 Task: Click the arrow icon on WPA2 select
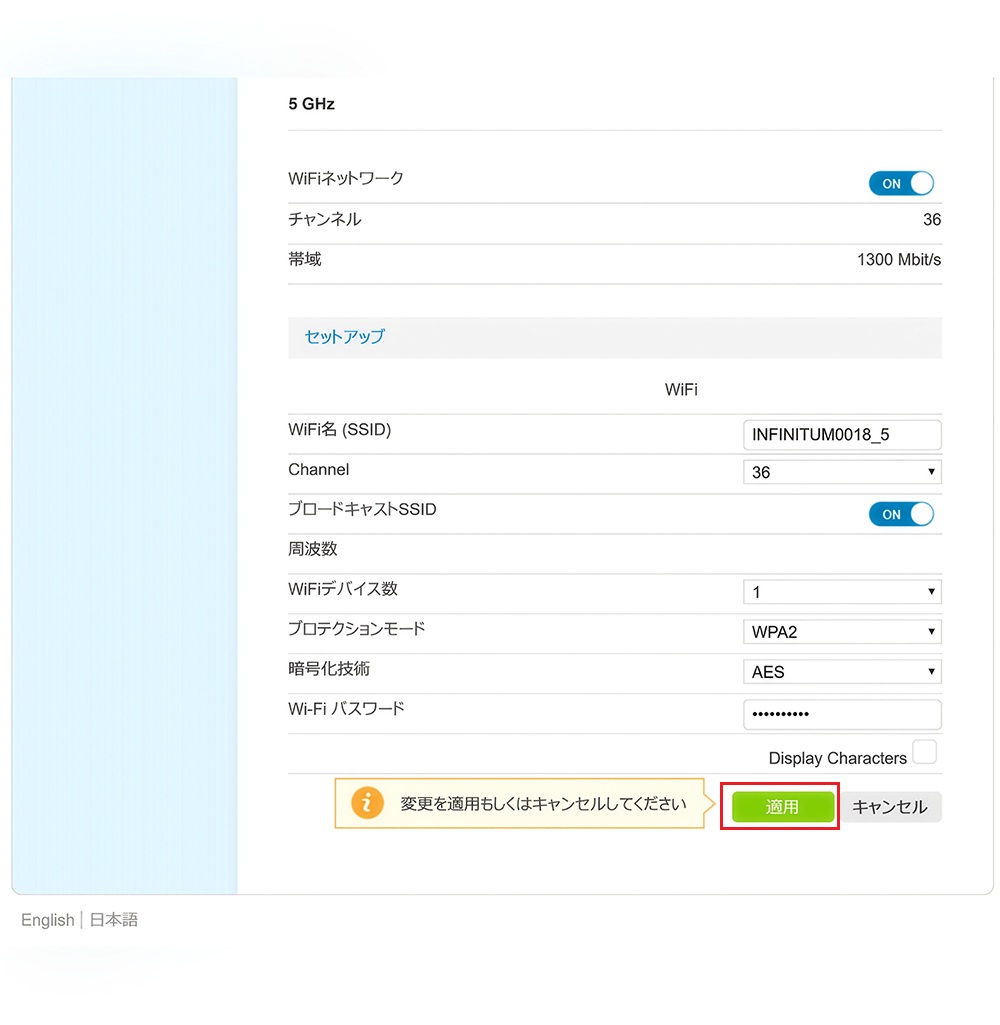point(931,632)
